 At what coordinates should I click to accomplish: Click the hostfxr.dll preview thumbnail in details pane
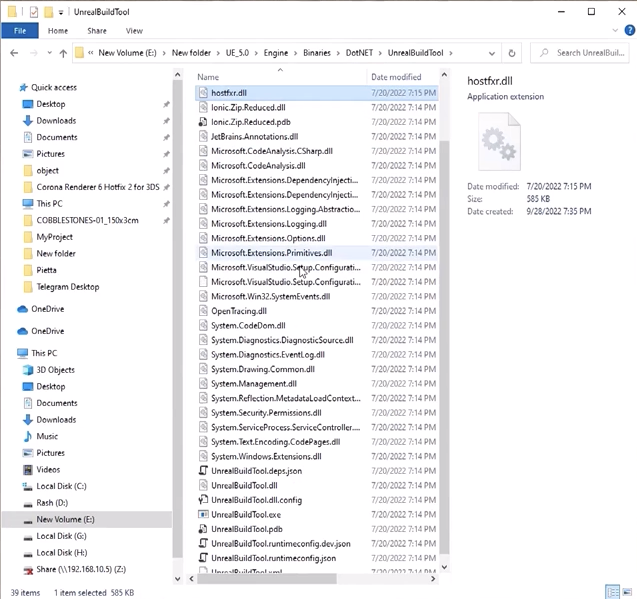pyautogui.click(x=499, y=142)
